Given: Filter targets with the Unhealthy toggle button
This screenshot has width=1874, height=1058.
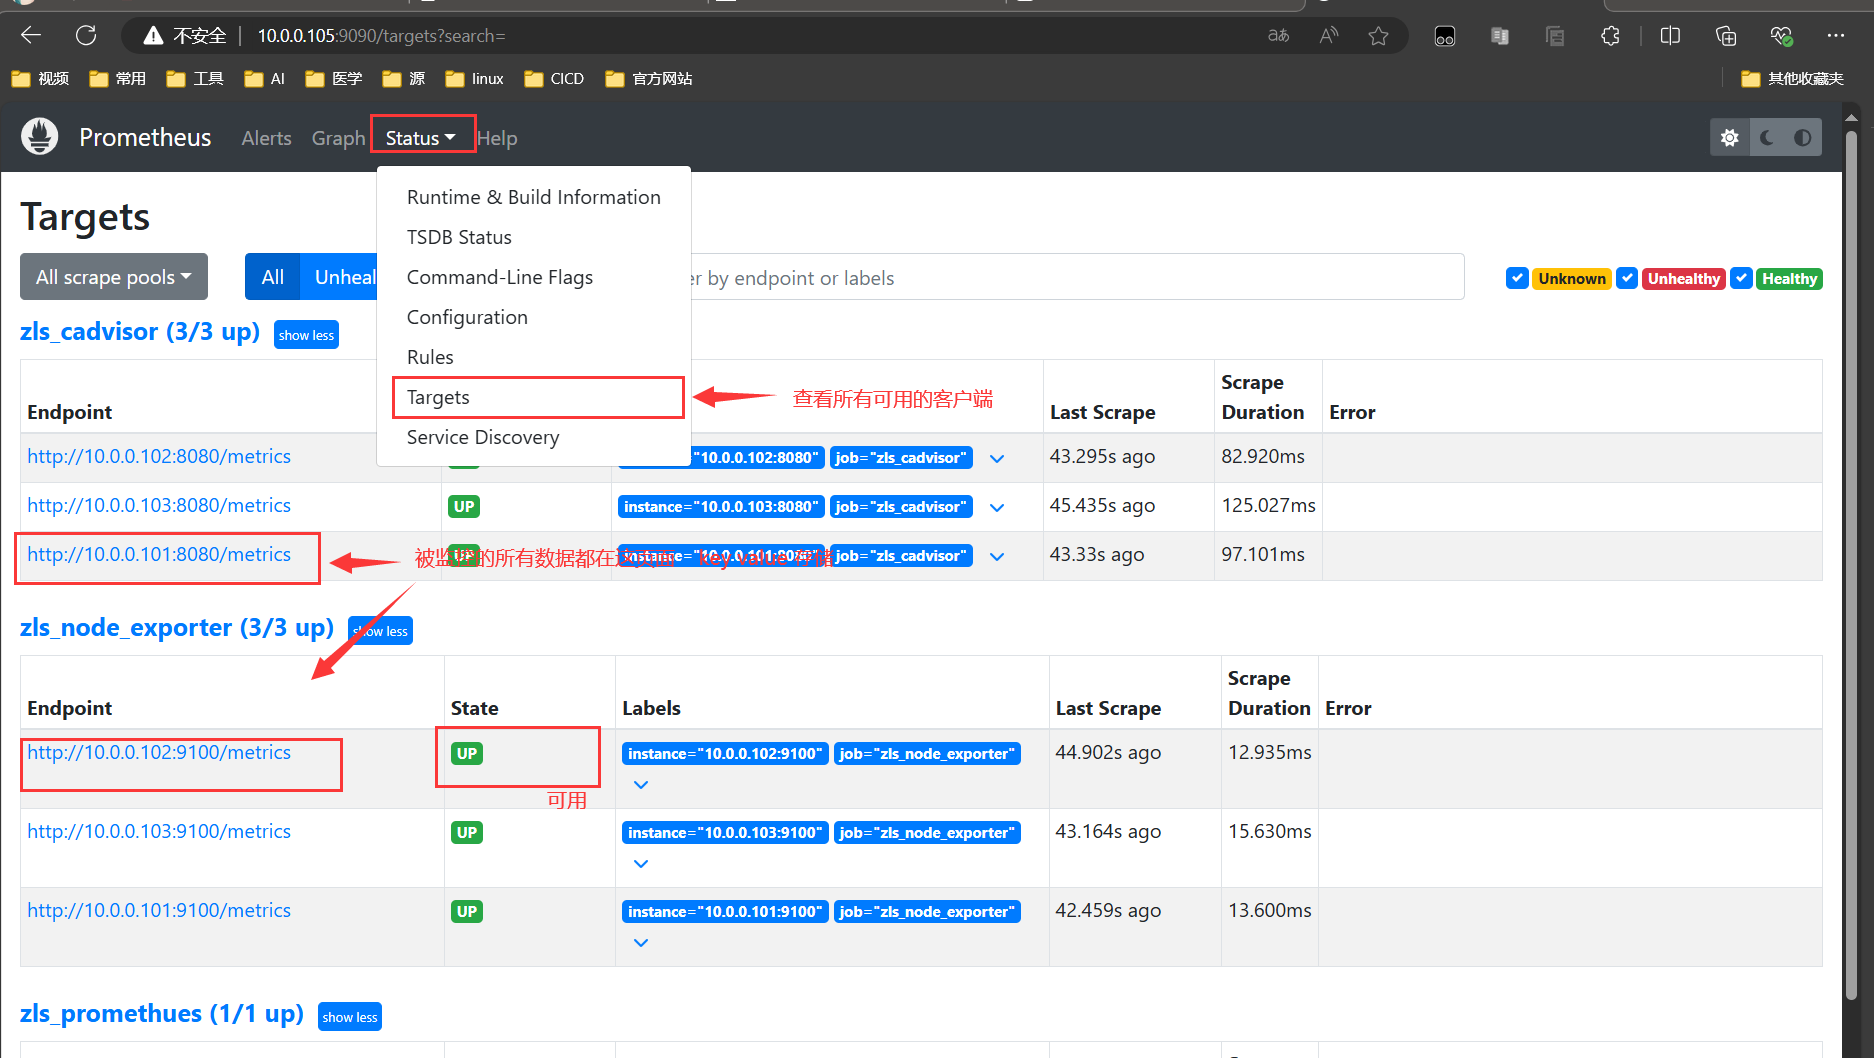Looking at the screenshot, I should point(340,277).
